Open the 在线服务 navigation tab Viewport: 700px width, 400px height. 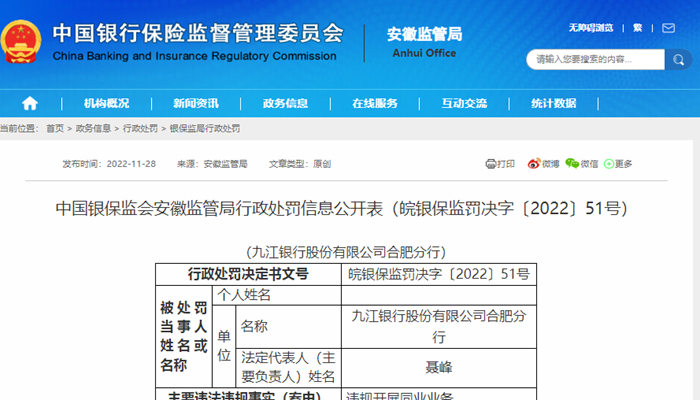(374, 103)
